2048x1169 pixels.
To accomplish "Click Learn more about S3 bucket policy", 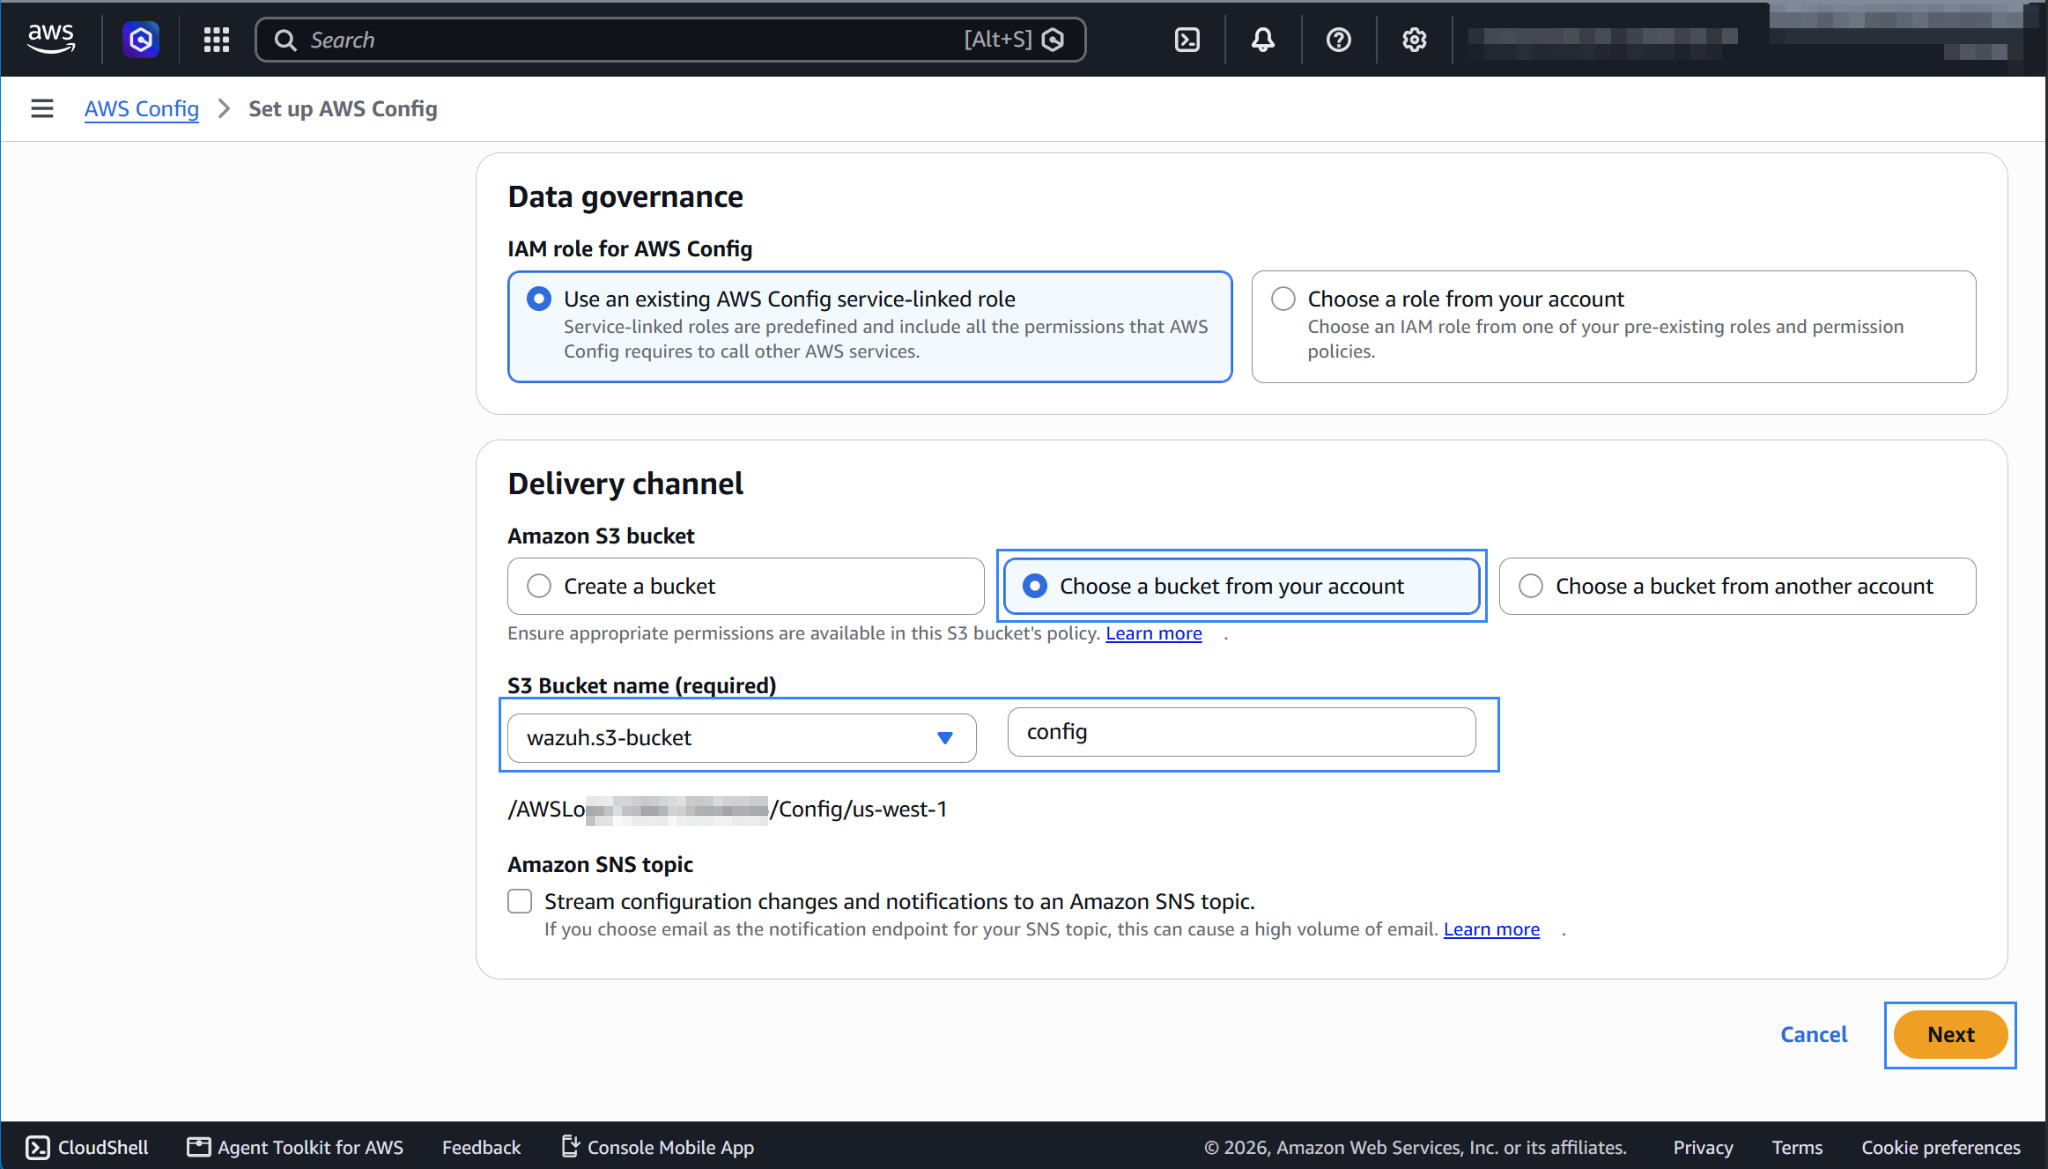I will pyautogui.click(x=1153, y=633).
